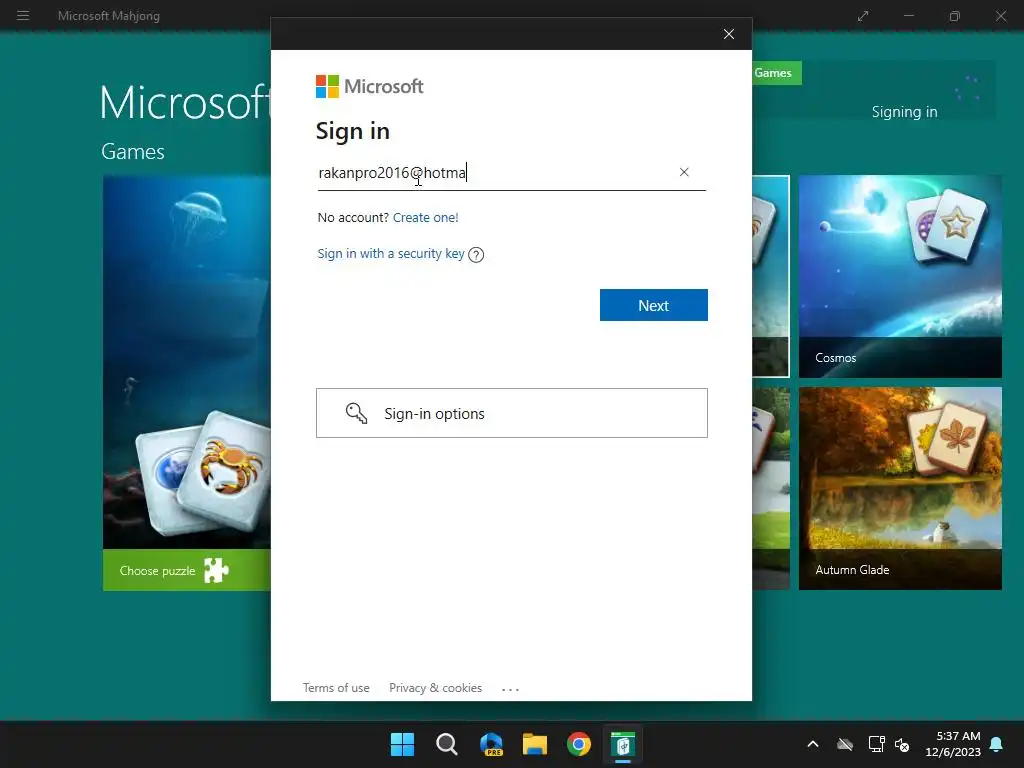Launch Microsoft Edge from taskbar
Screen dimensions: 1024x768
491,744
